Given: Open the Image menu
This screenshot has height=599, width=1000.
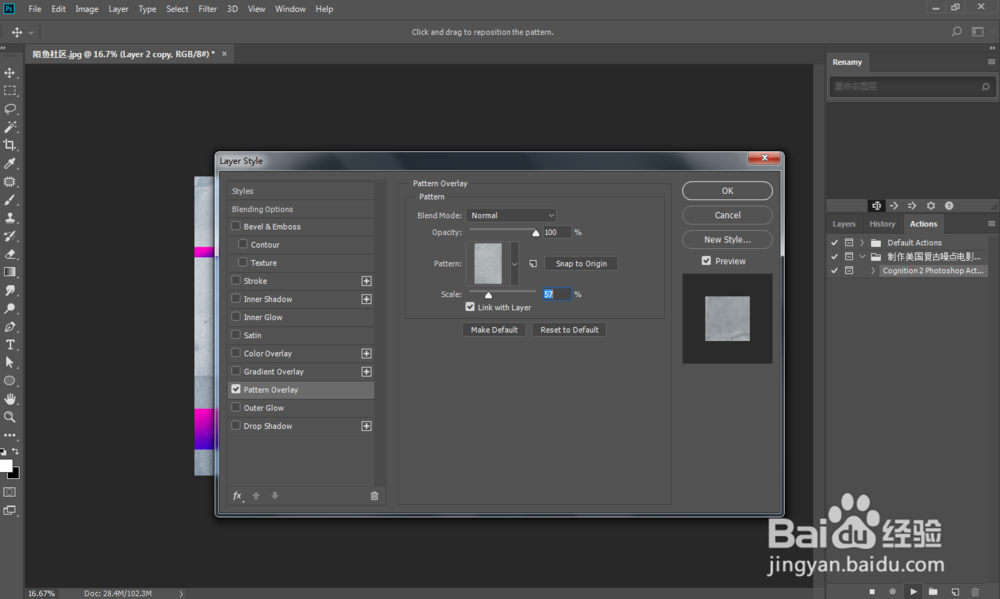Looking at the screenshot, I should [x=87, y=9].
